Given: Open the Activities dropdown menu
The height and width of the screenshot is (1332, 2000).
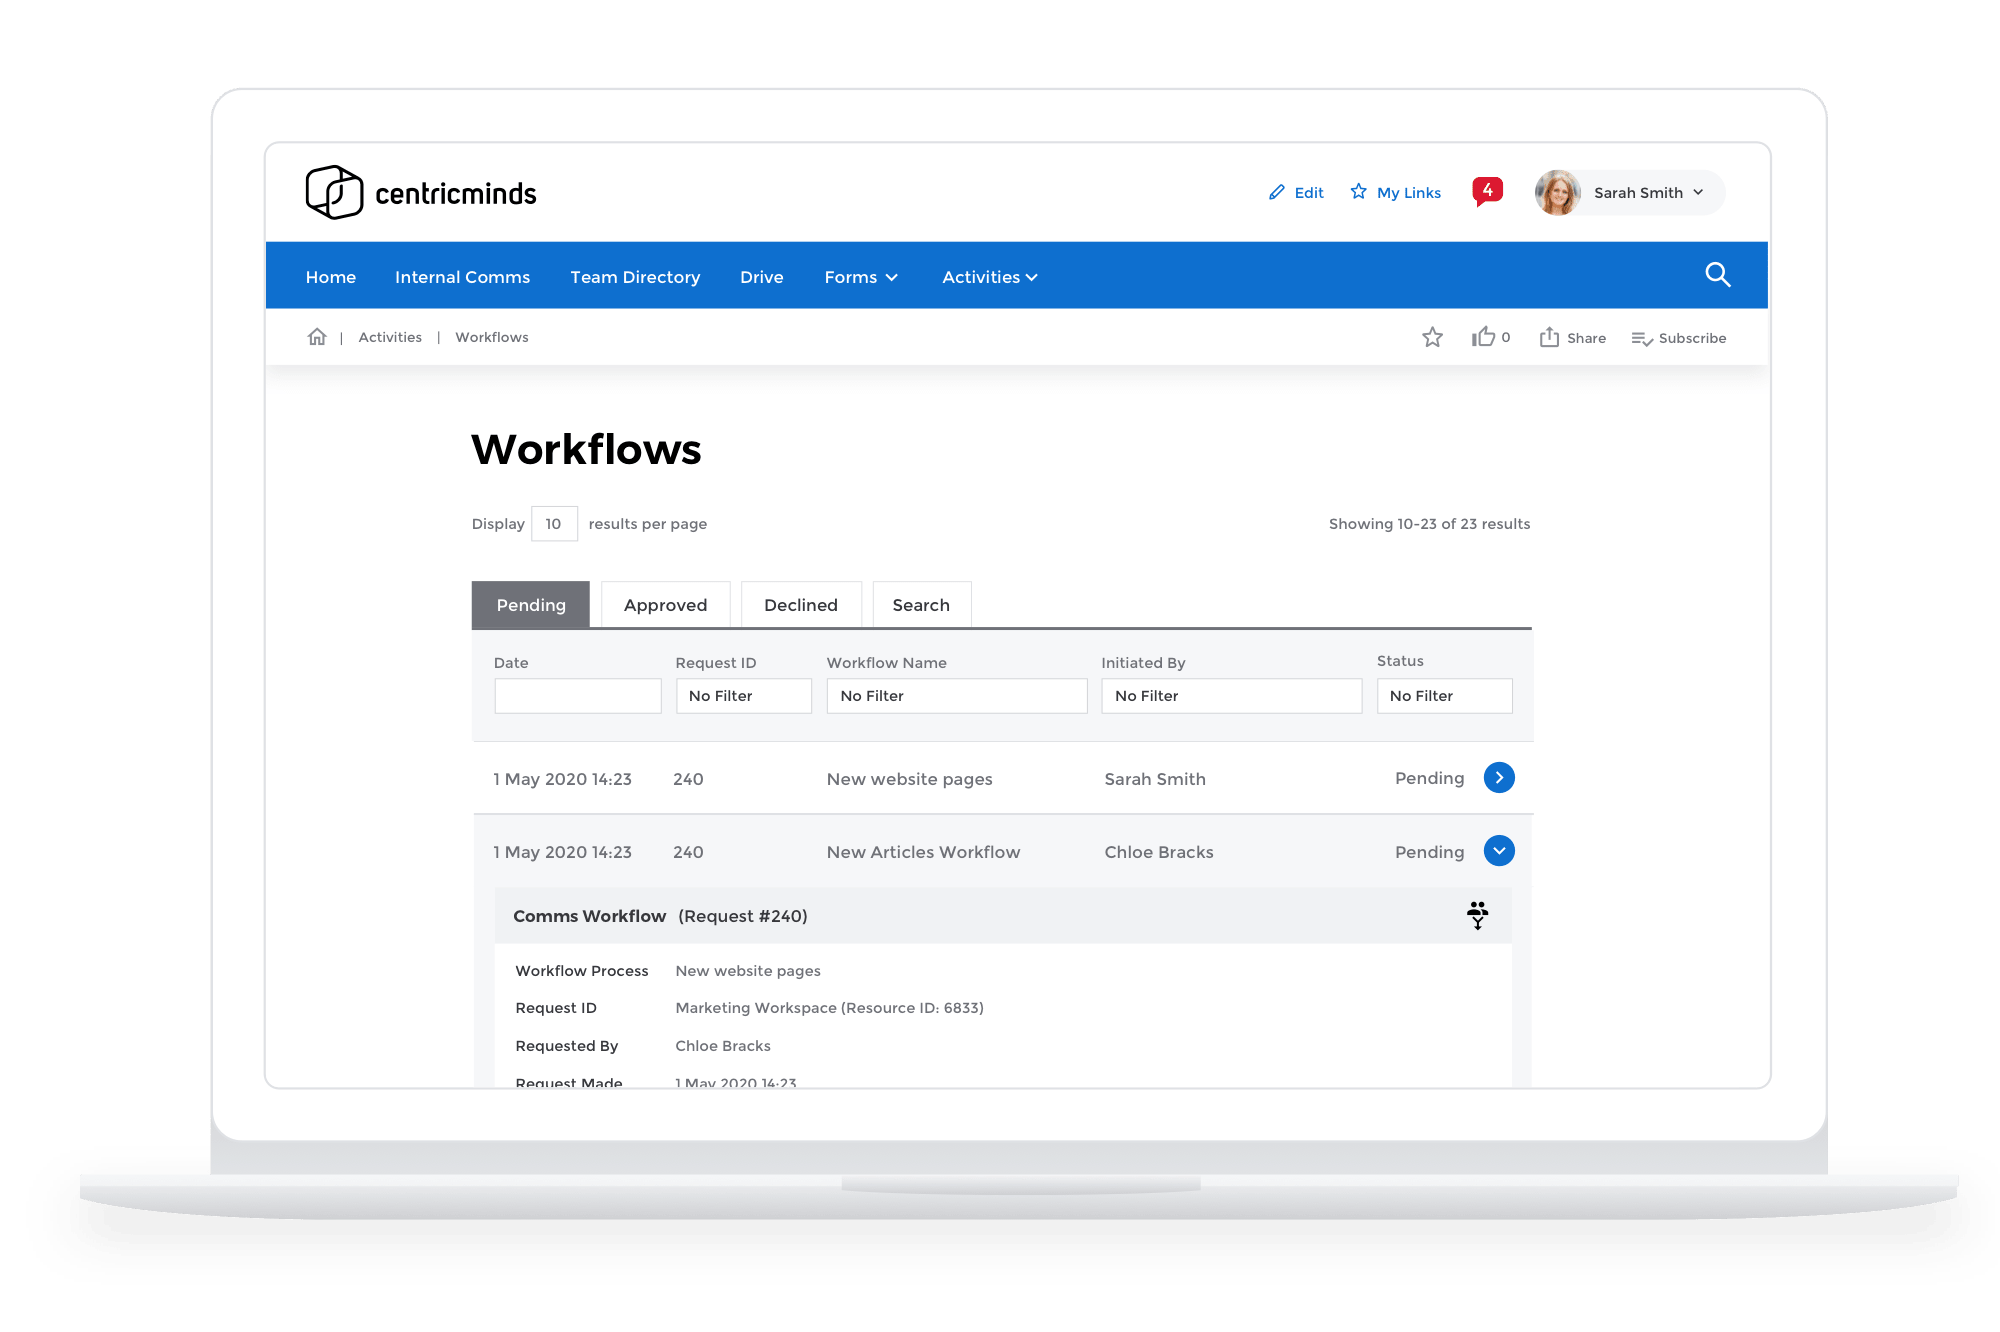Looking at the screenshot, I should (x=989, y=277).
